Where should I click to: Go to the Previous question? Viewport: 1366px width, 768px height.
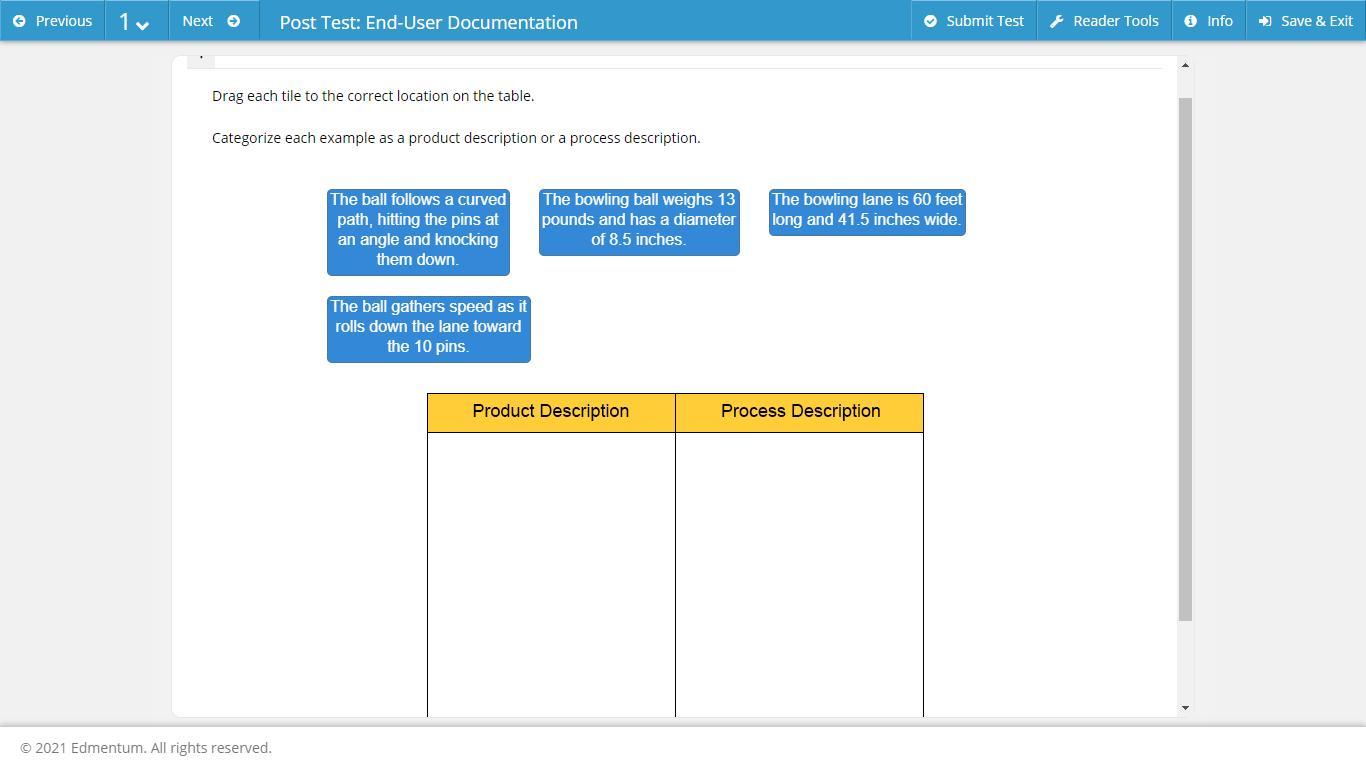pos(52,21)
